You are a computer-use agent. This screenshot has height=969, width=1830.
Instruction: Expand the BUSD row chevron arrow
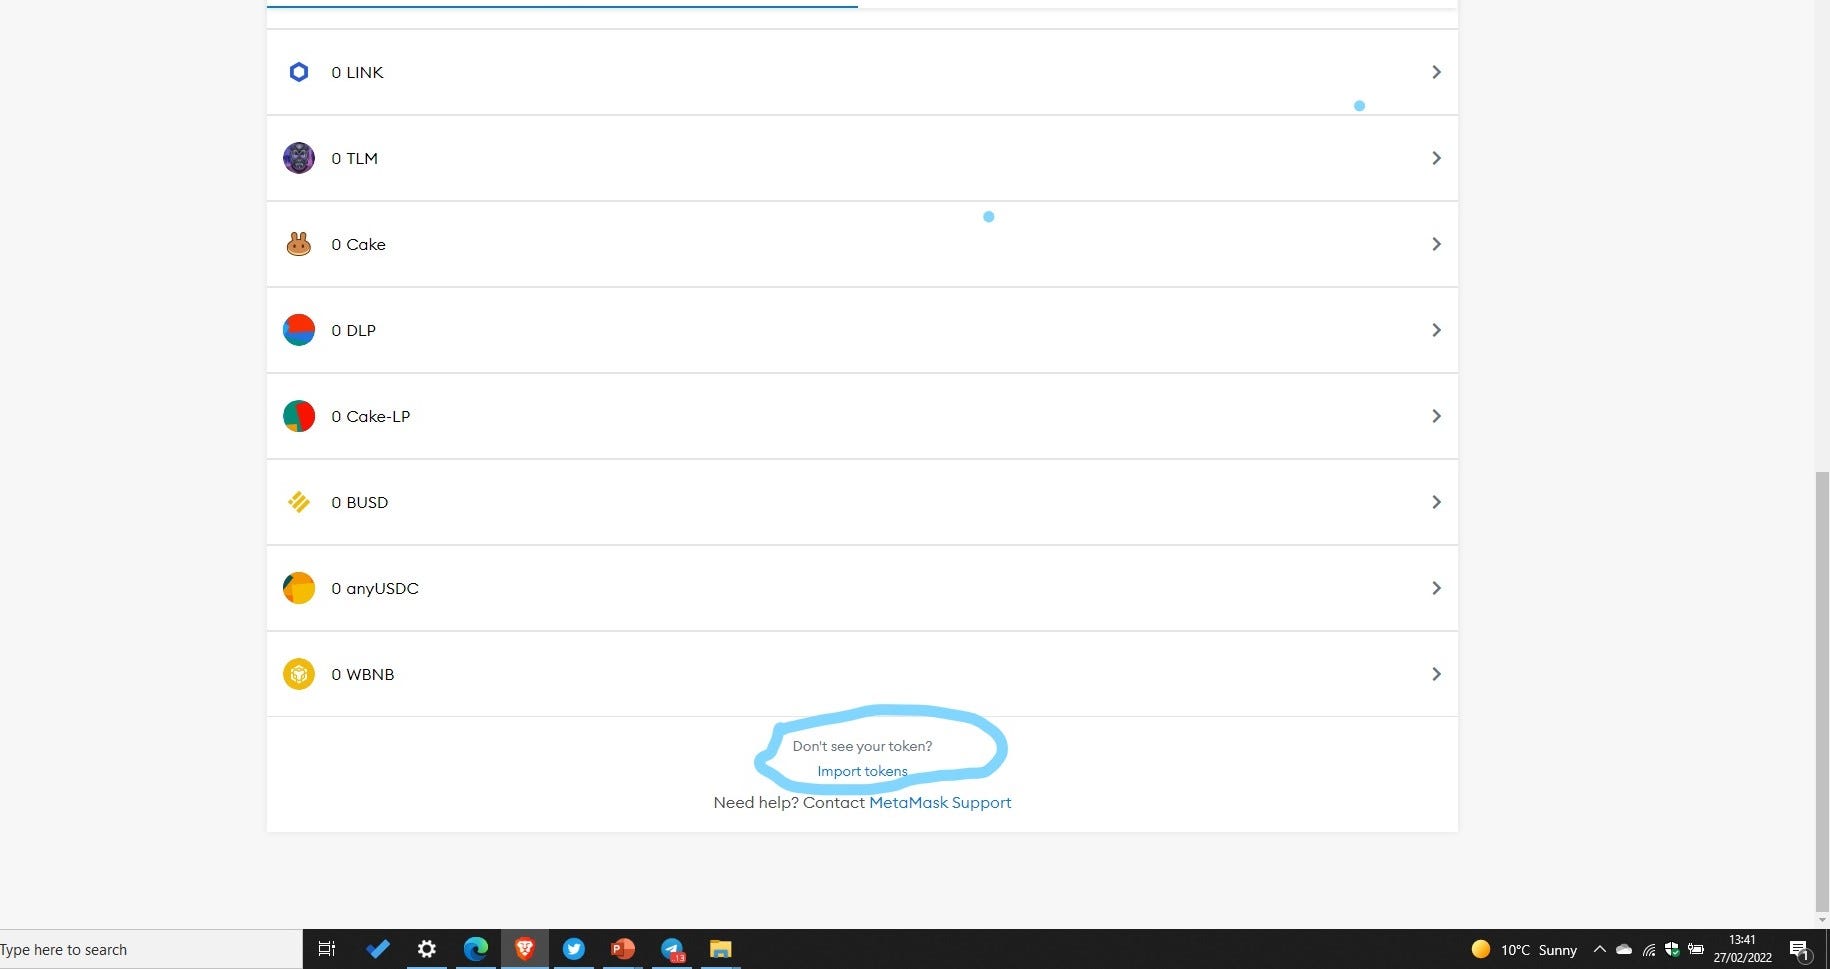1436,502
